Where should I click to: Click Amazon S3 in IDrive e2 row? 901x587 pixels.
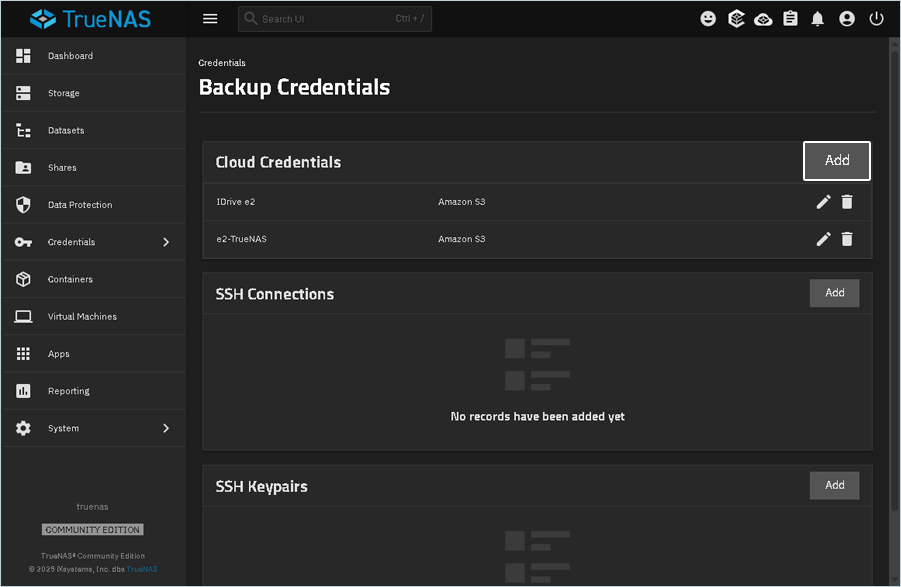[x=461, y=202]
